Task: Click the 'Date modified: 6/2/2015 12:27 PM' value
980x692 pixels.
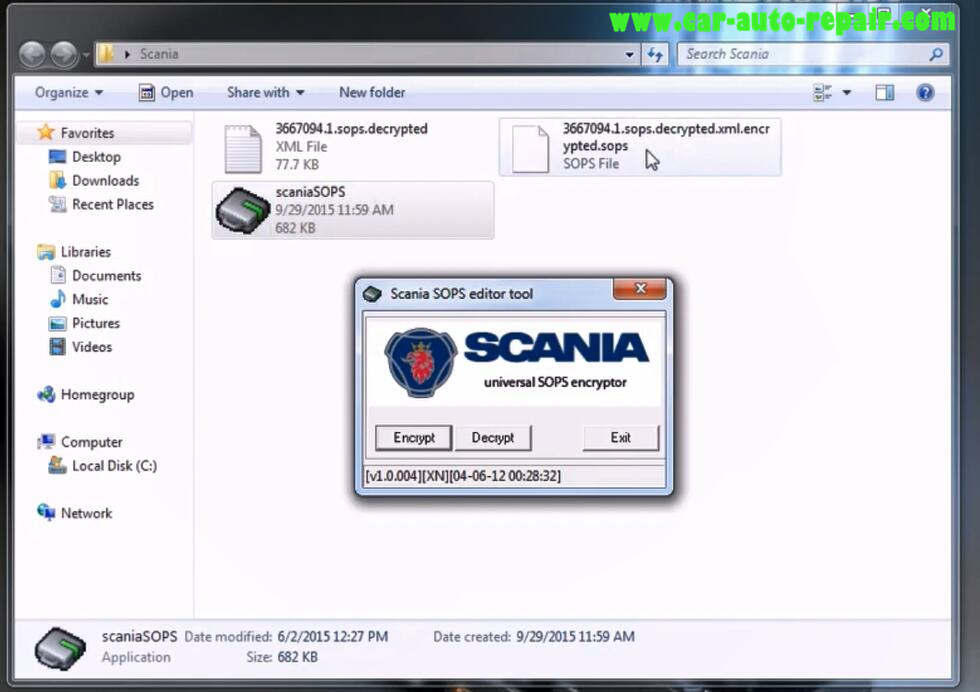Action: click(332, 637)
